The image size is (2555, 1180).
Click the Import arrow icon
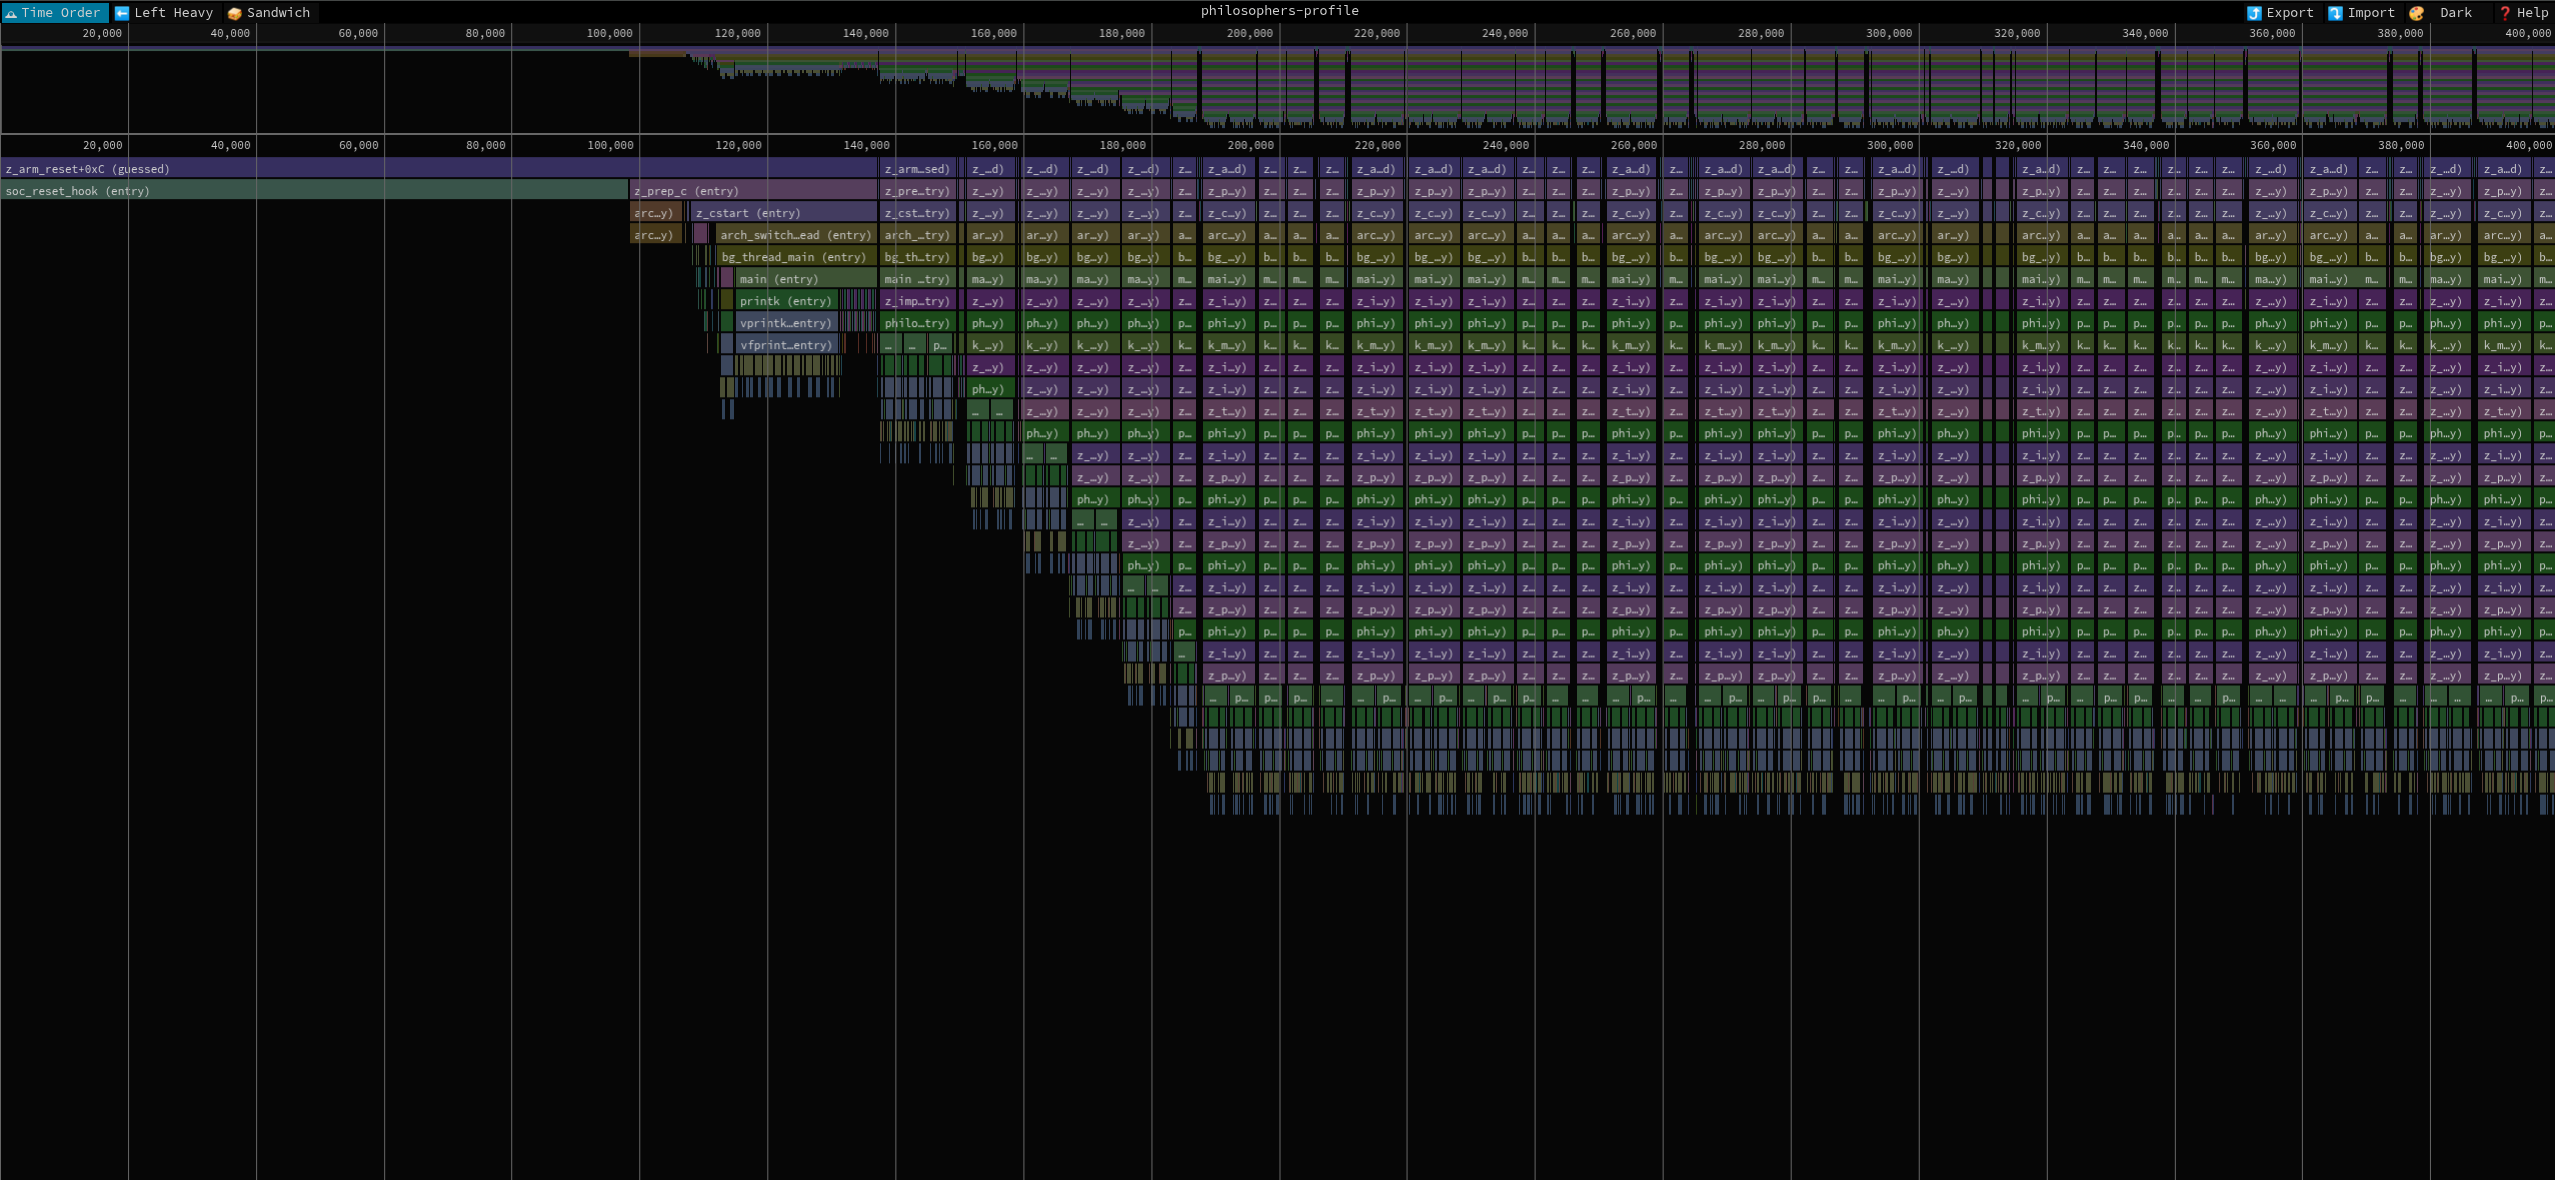point(2335,13)
